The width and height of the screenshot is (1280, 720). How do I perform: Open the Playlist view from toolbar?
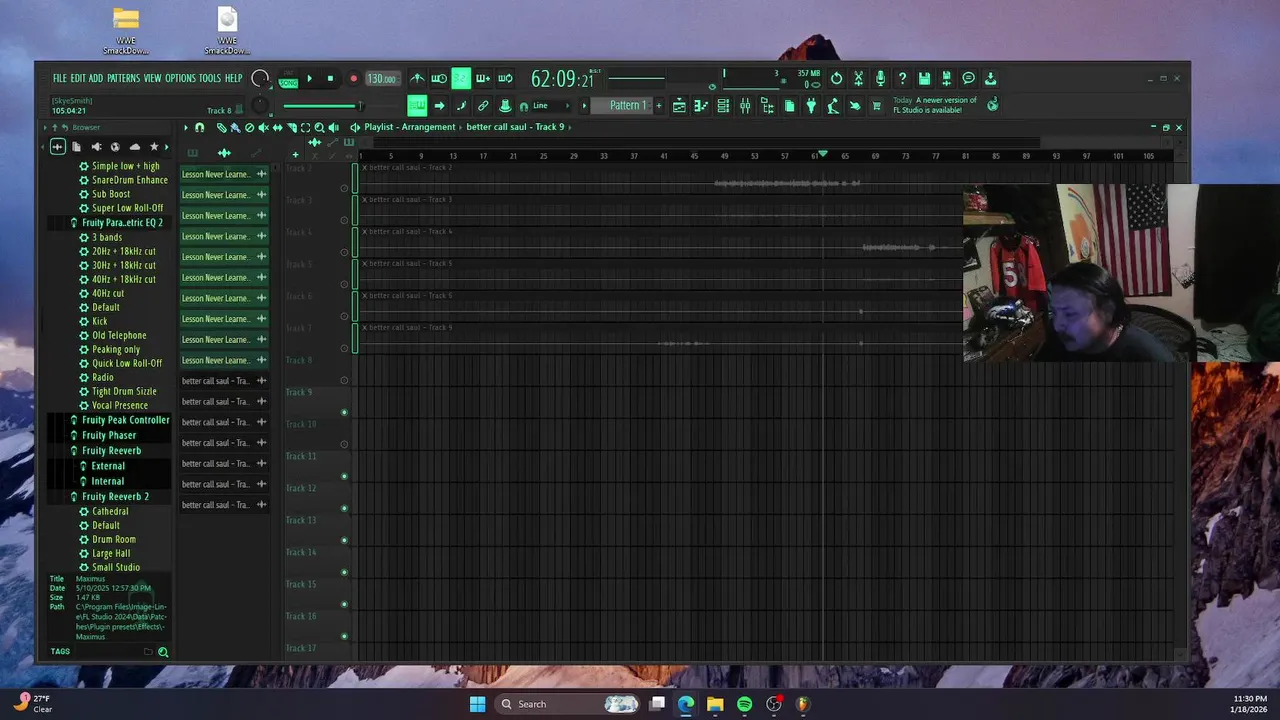pyautogui.click(x=679, y=105)
